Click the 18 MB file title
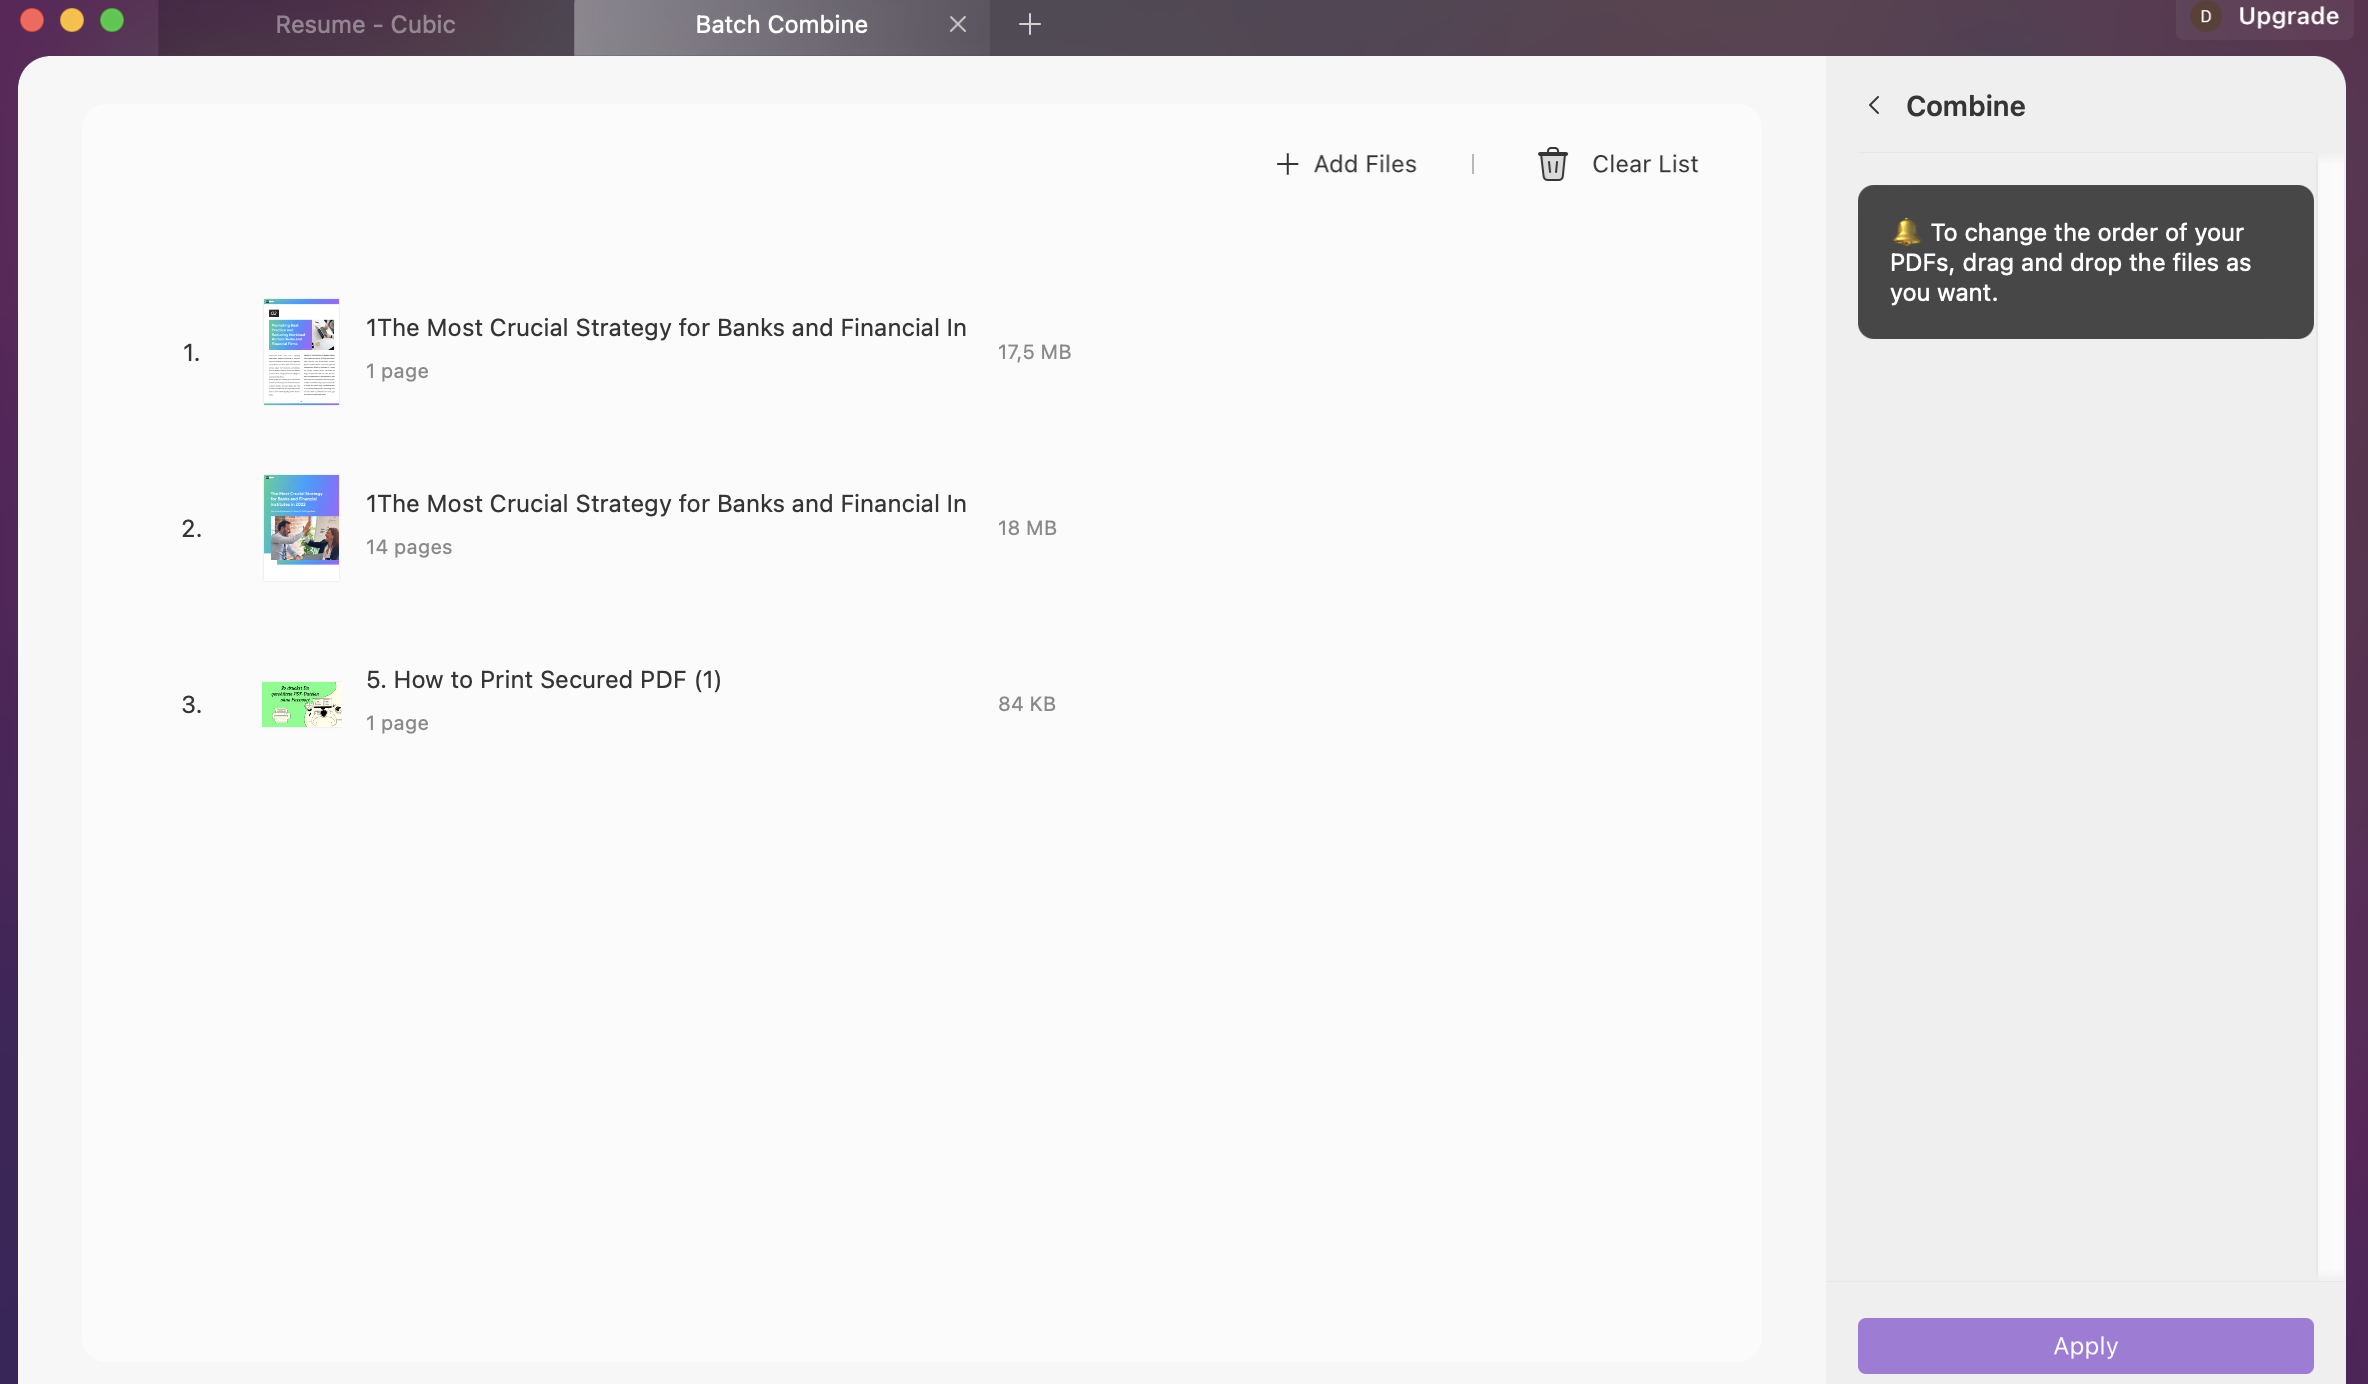Screen dimensions: 2368x1384 (666, 504)
